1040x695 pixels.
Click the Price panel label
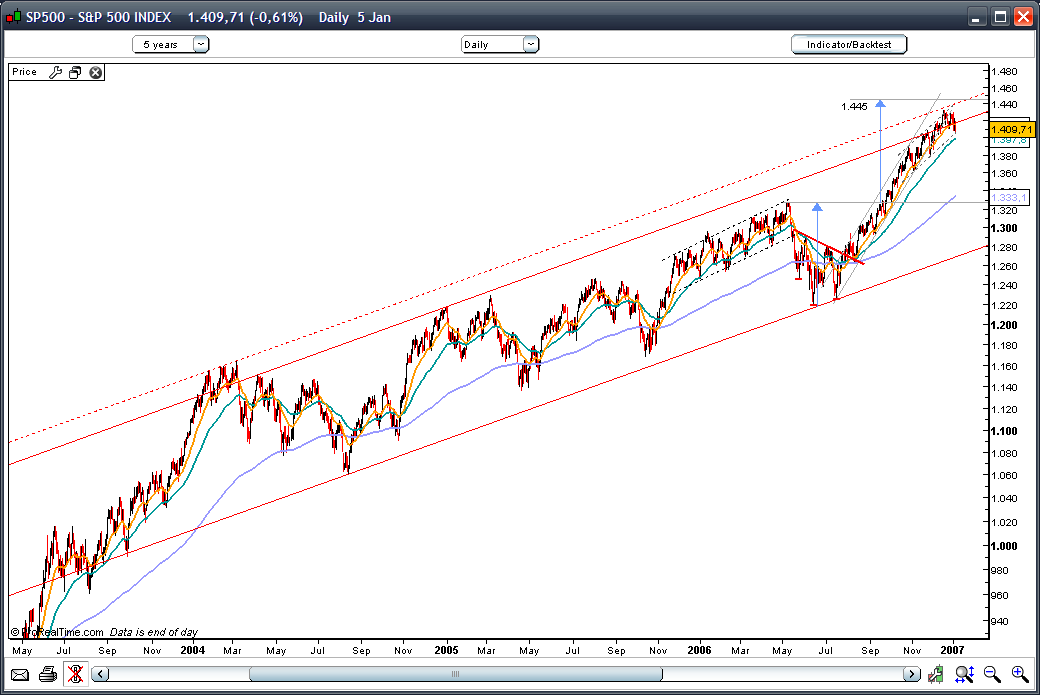click(x=25, y=72)
